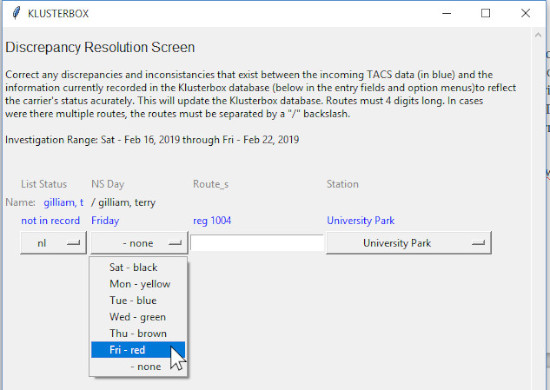The image size is (550, 390).
Task: Click the Klusterbox feather icon in title bar
Action: coord(16,13)
